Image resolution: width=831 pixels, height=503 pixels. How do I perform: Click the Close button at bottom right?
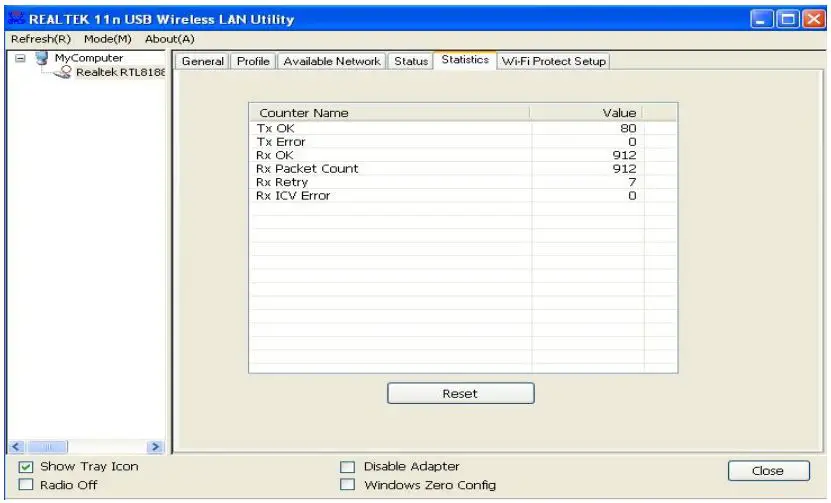click(768, 471)
